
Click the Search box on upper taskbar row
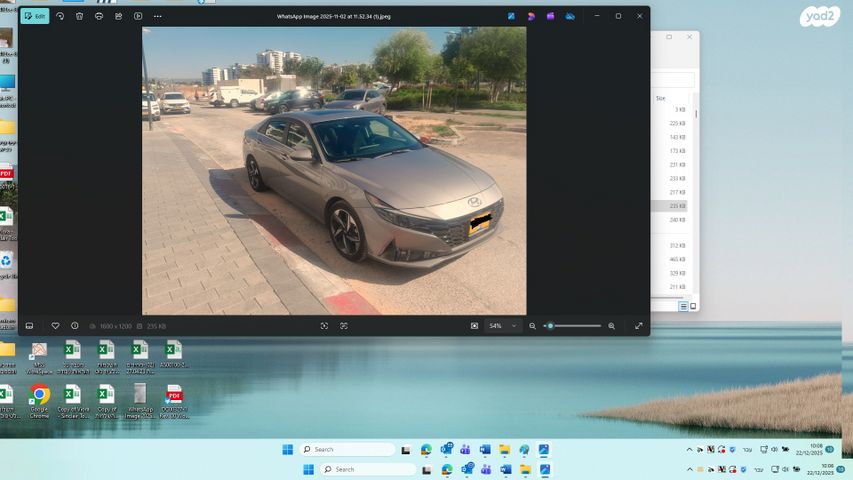(x=348, y=450)
